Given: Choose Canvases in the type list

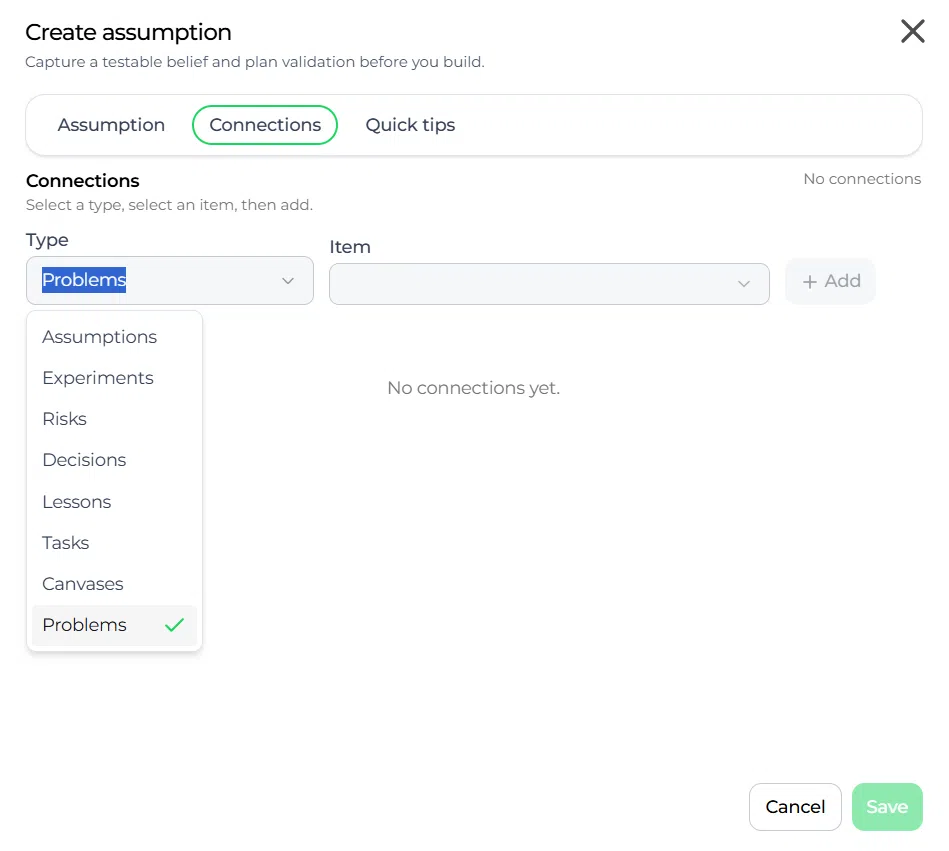Looking at the screenshot, I should 114,584.
